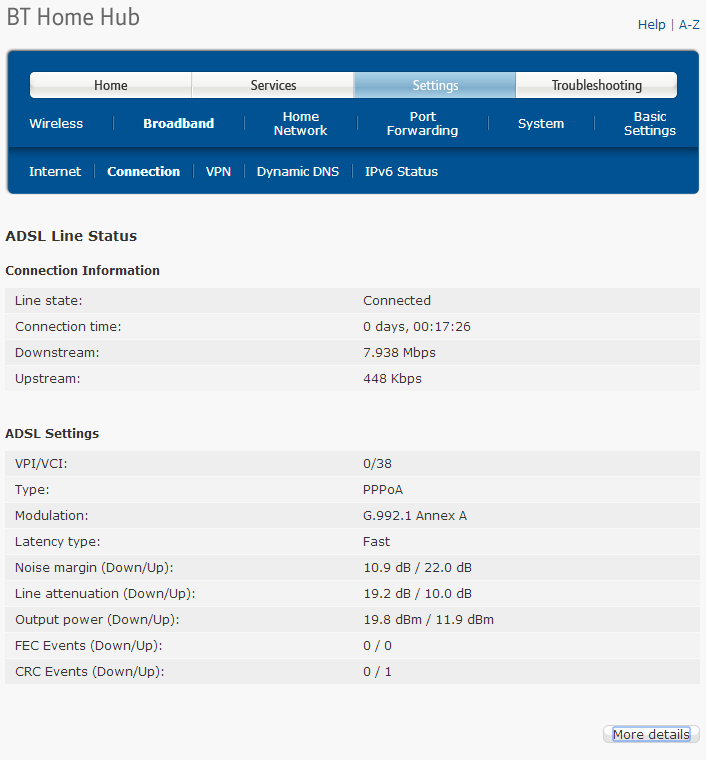Open Home Network settings
Screen dimensions: 706x760
[x=300, y=124]
